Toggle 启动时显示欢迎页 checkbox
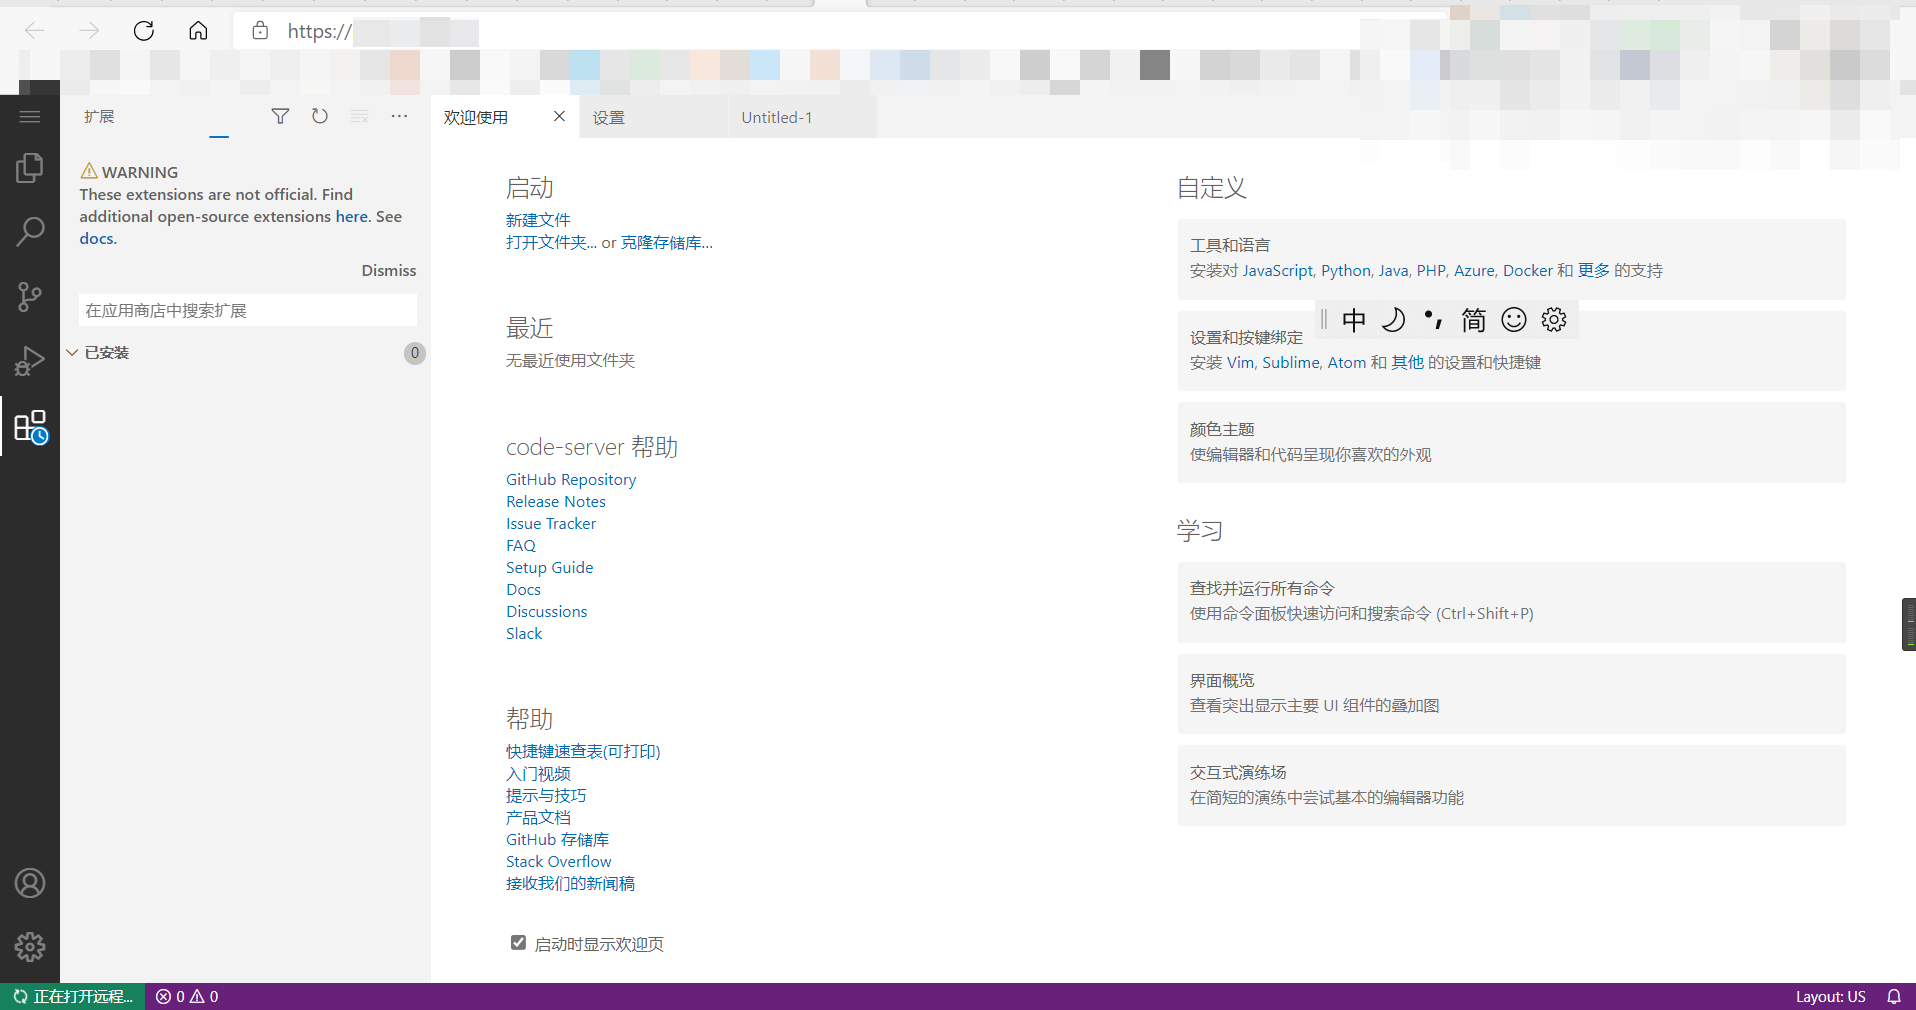This screenshot has width=1916, height=1010. (518, 943)
